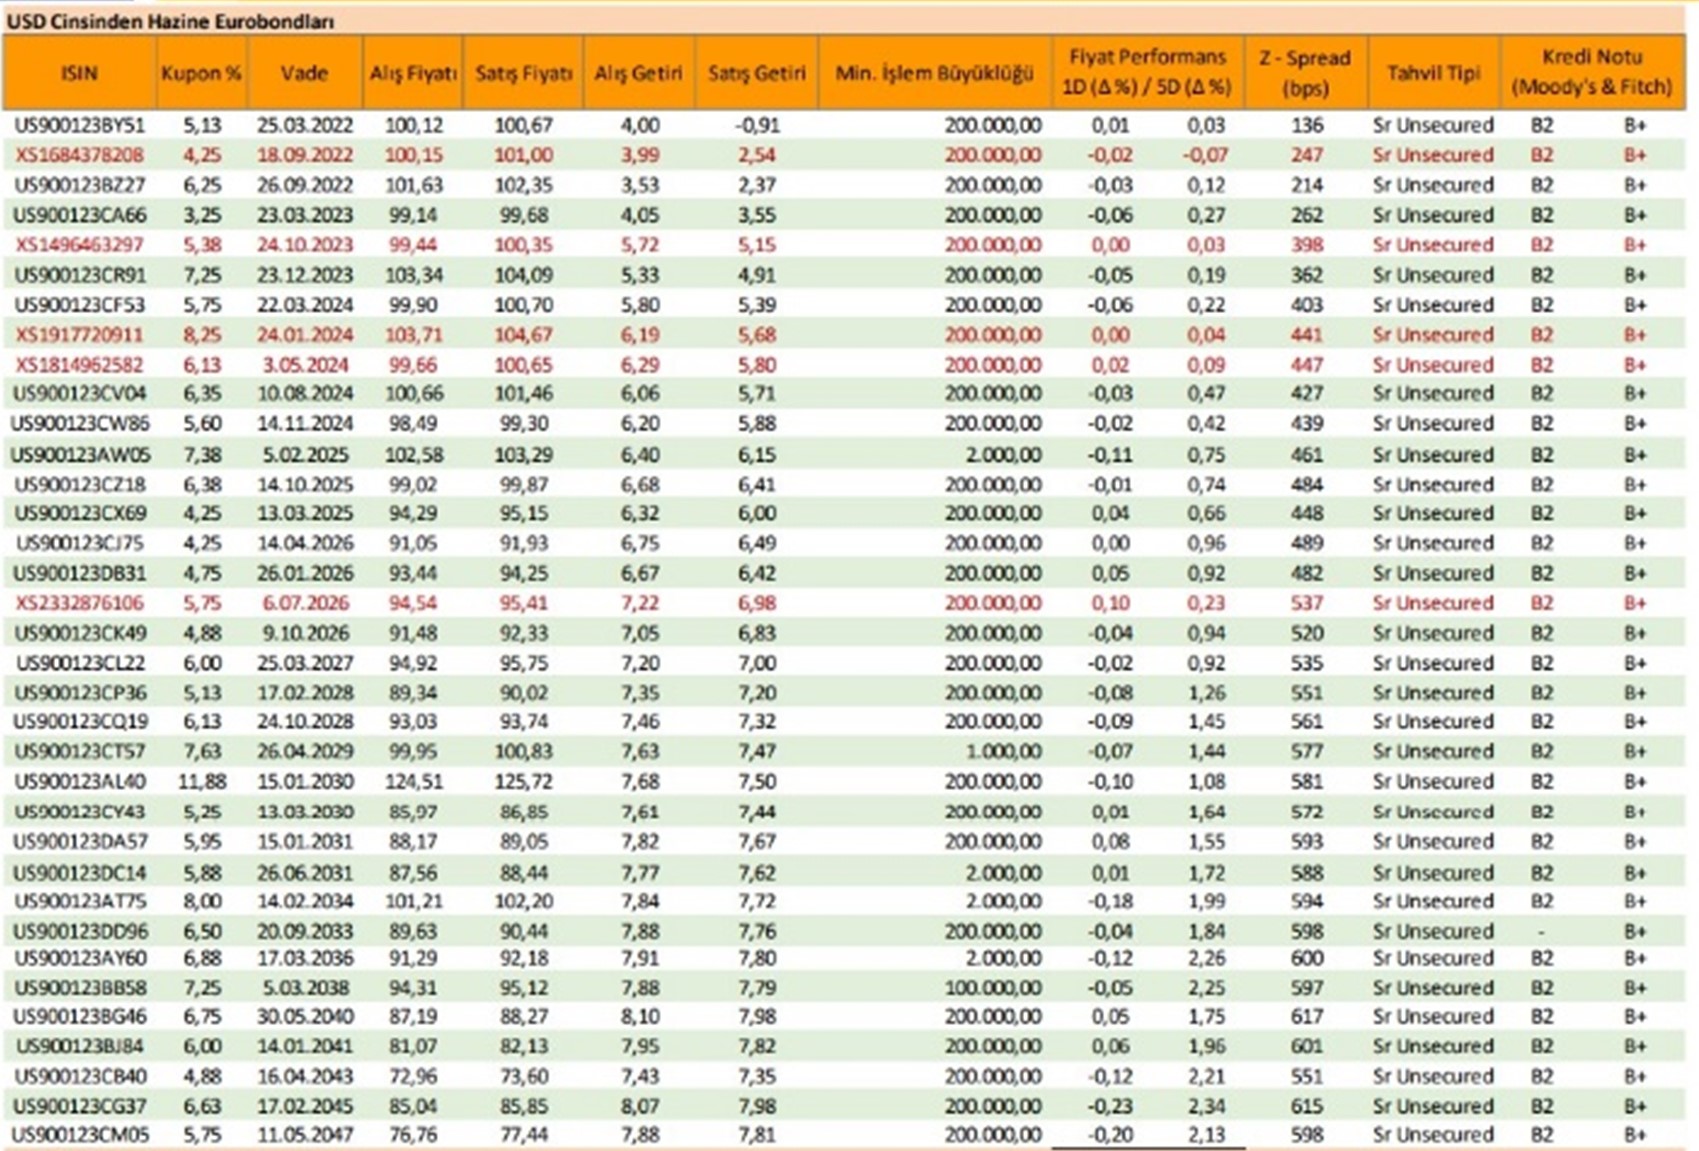Click the ask price 125,72

click(524, 781)
